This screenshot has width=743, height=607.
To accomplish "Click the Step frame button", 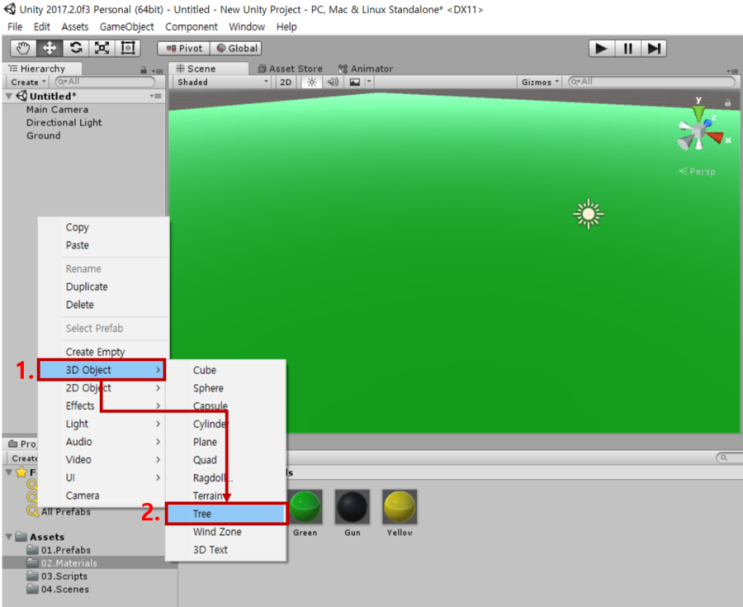I will 654,48.
